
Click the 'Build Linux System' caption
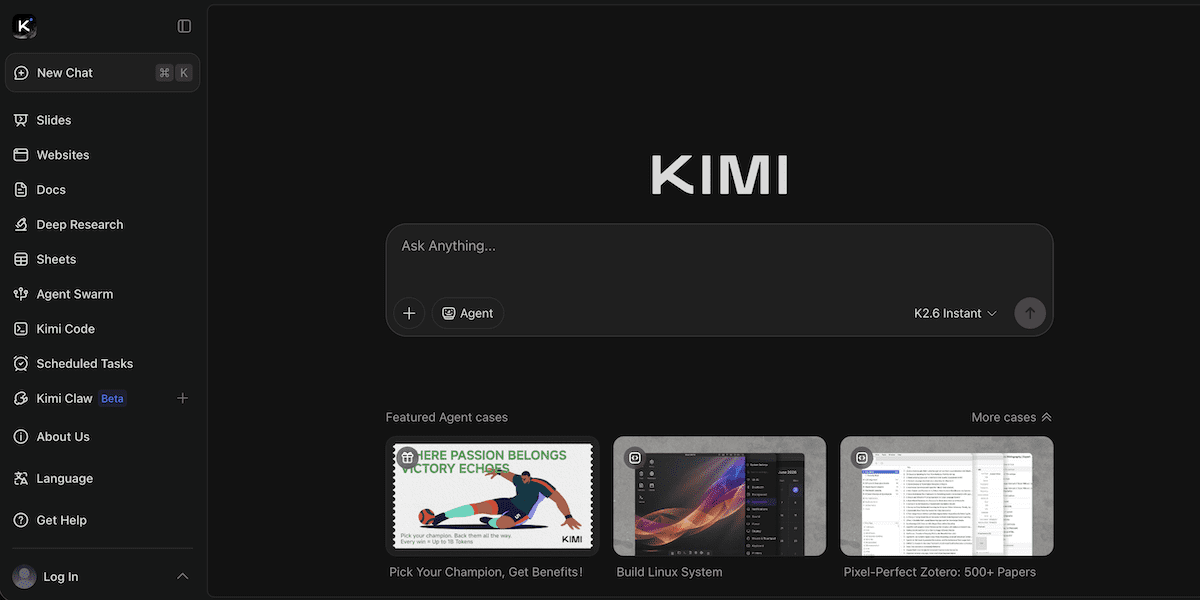pos(669,572)
